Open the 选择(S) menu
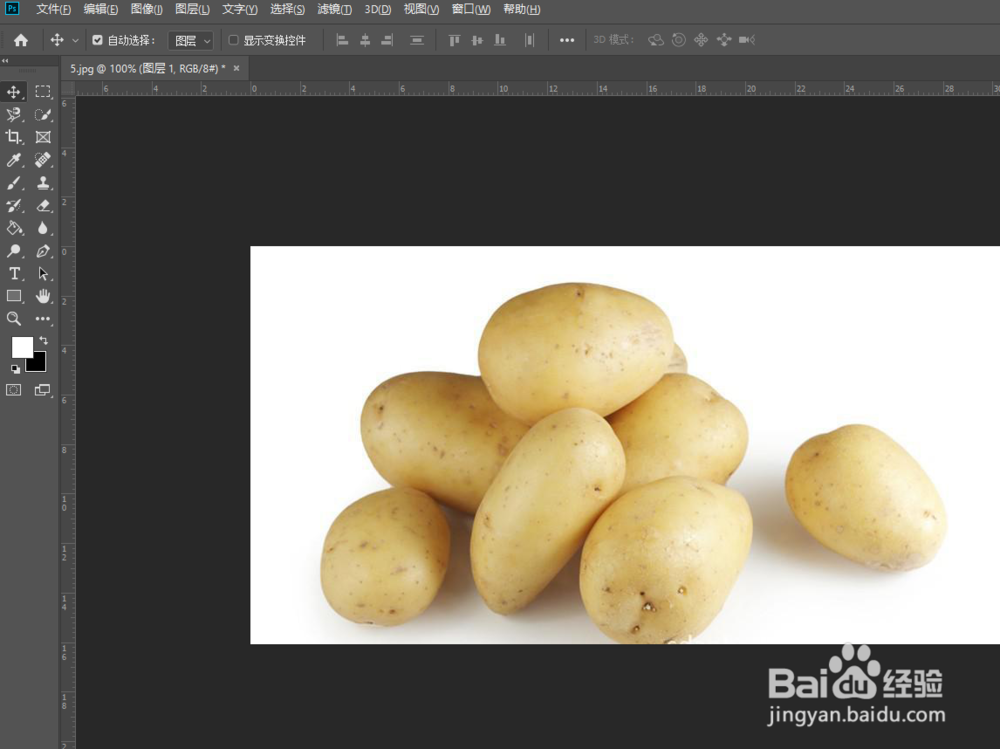The width and height of the screenshot is (1000, 749). [288, 10]
